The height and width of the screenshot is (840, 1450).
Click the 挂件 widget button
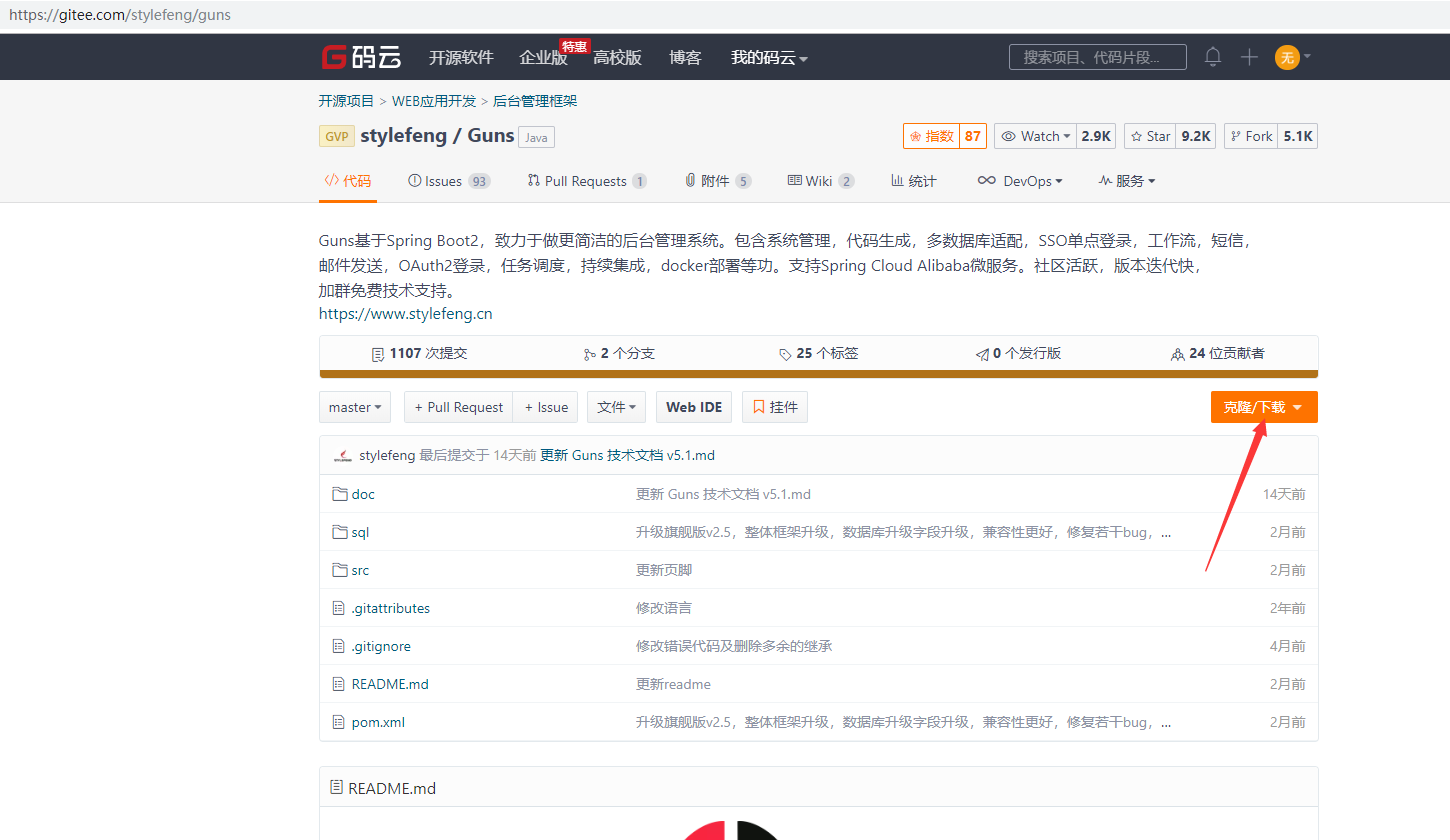pos(775,407)
